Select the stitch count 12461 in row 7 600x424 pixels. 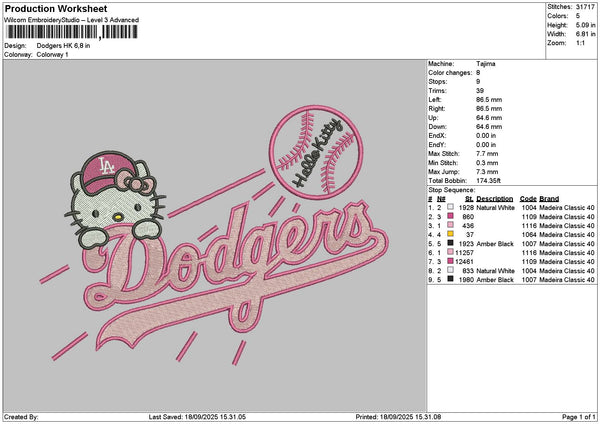pos(465,262)
